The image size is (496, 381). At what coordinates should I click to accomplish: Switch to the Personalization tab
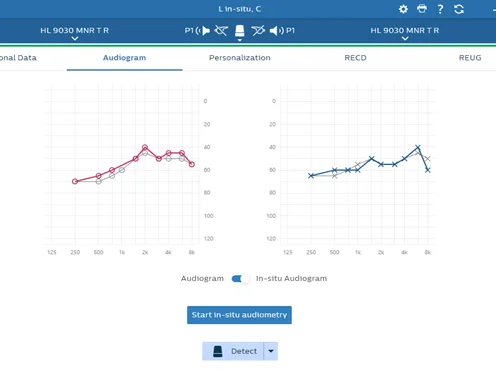[x=240, y=58]
